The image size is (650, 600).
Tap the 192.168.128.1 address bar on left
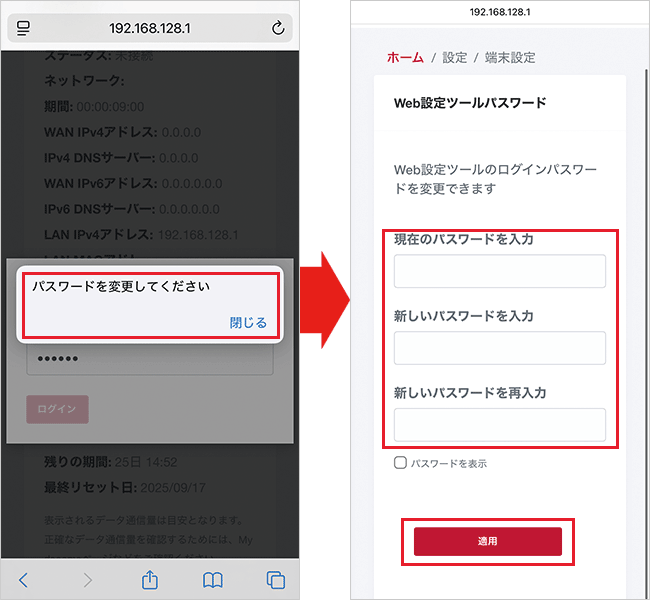pos(150,28)
